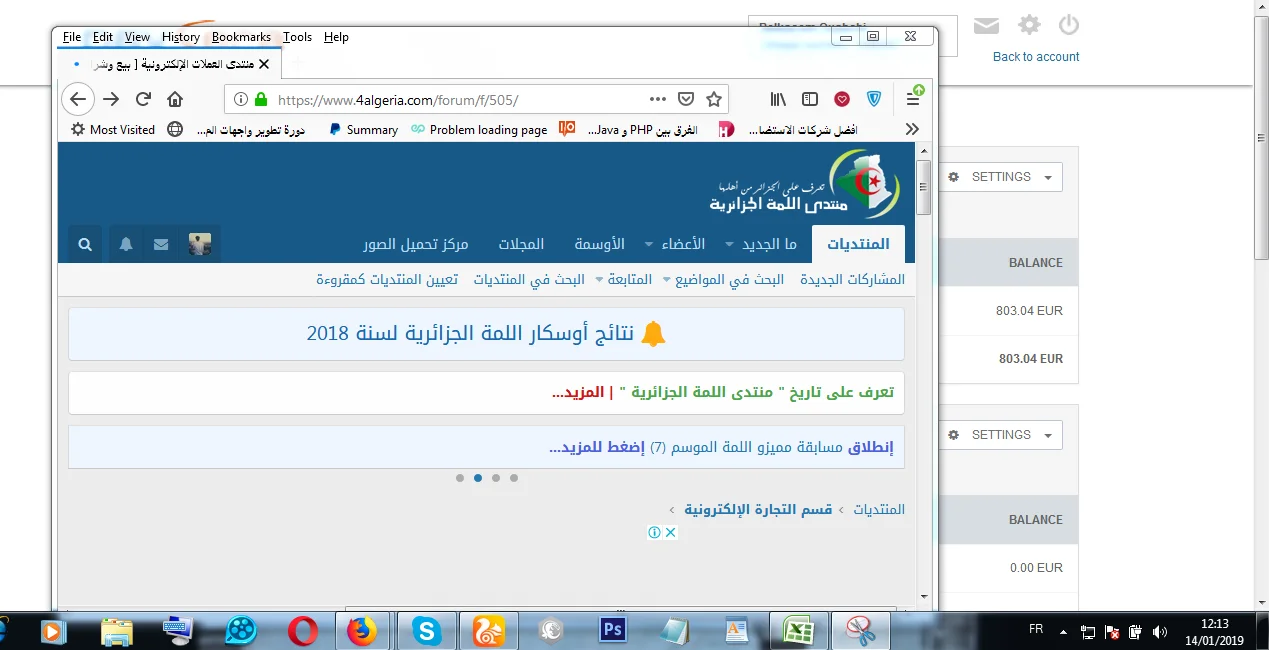The height and width of the screenshot is (650, 1269).
Task: Click the Back to account link
Action: (1035, 57)
